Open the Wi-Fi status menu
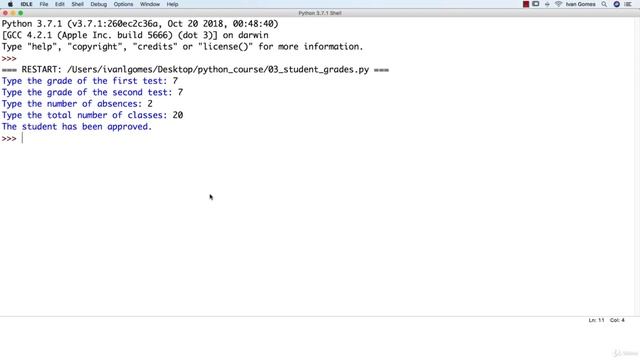Viewport: 640px width, 360px height. (x=558, y=4)
